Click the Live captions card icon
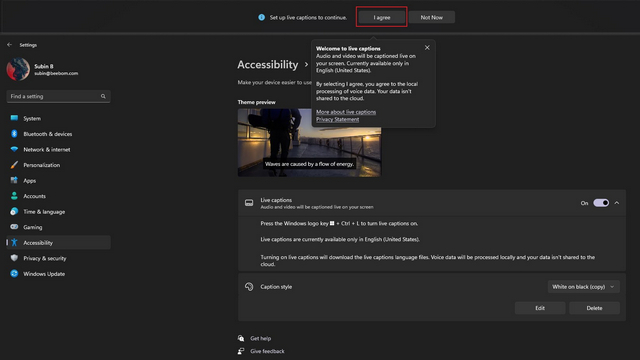This screenshot has width=640, height=360. (x=249, y=203)
